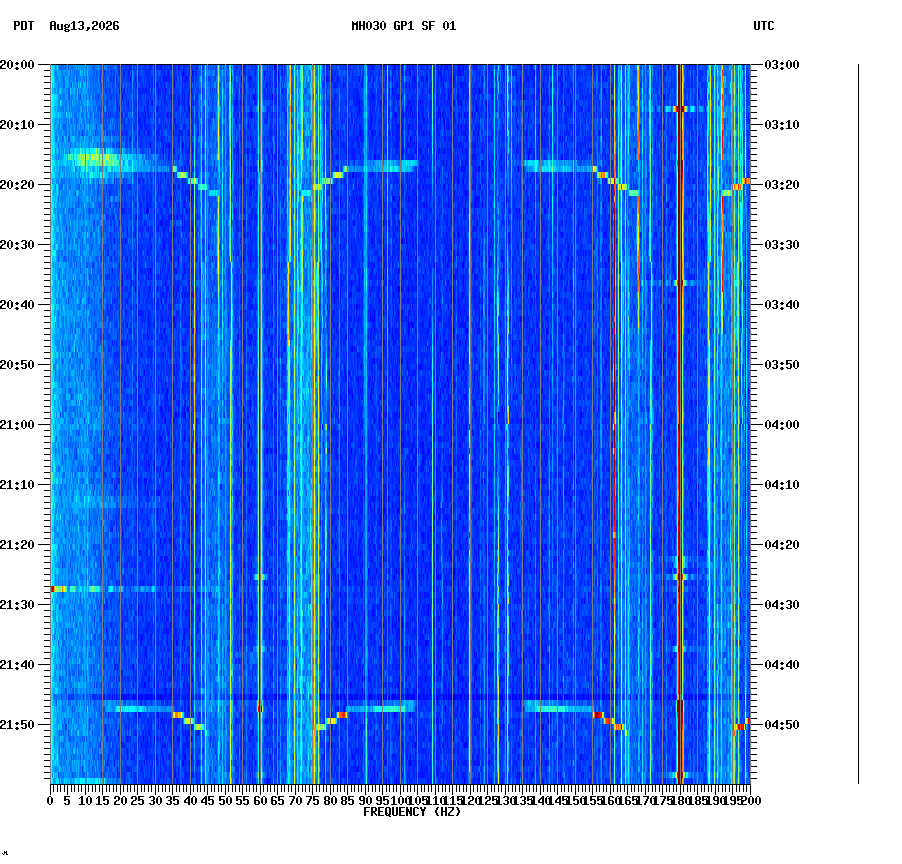The width and height of the screenshot is (902, 864).
Task: Click the 30 Hz frequency tick label
Action: tap(155, 801)
